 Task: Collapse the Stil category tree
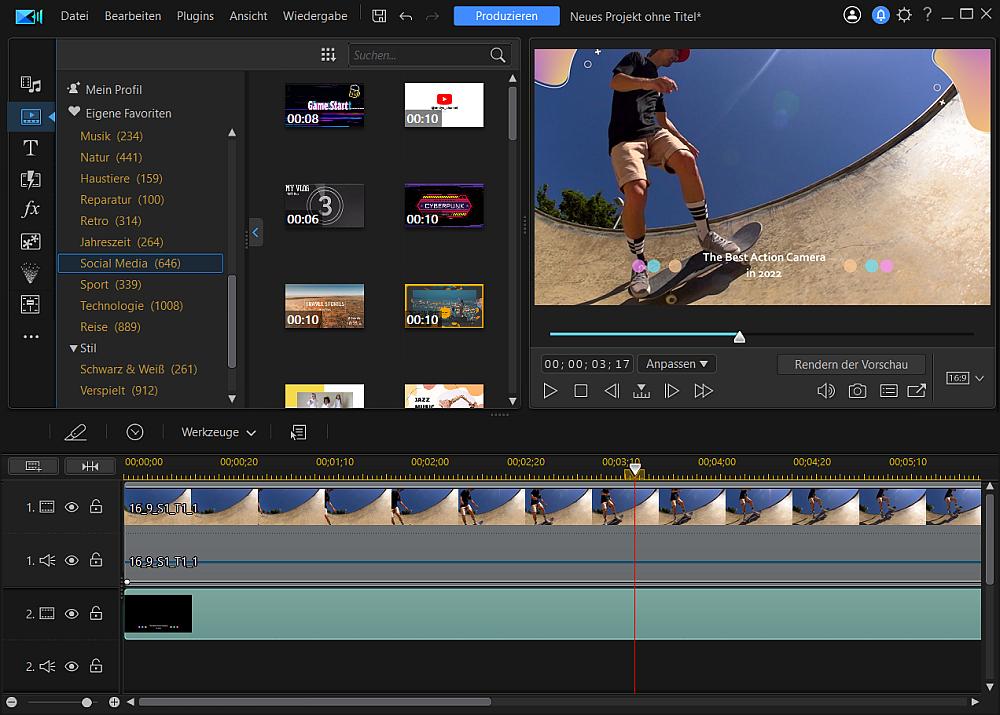(x=73, y=348)
